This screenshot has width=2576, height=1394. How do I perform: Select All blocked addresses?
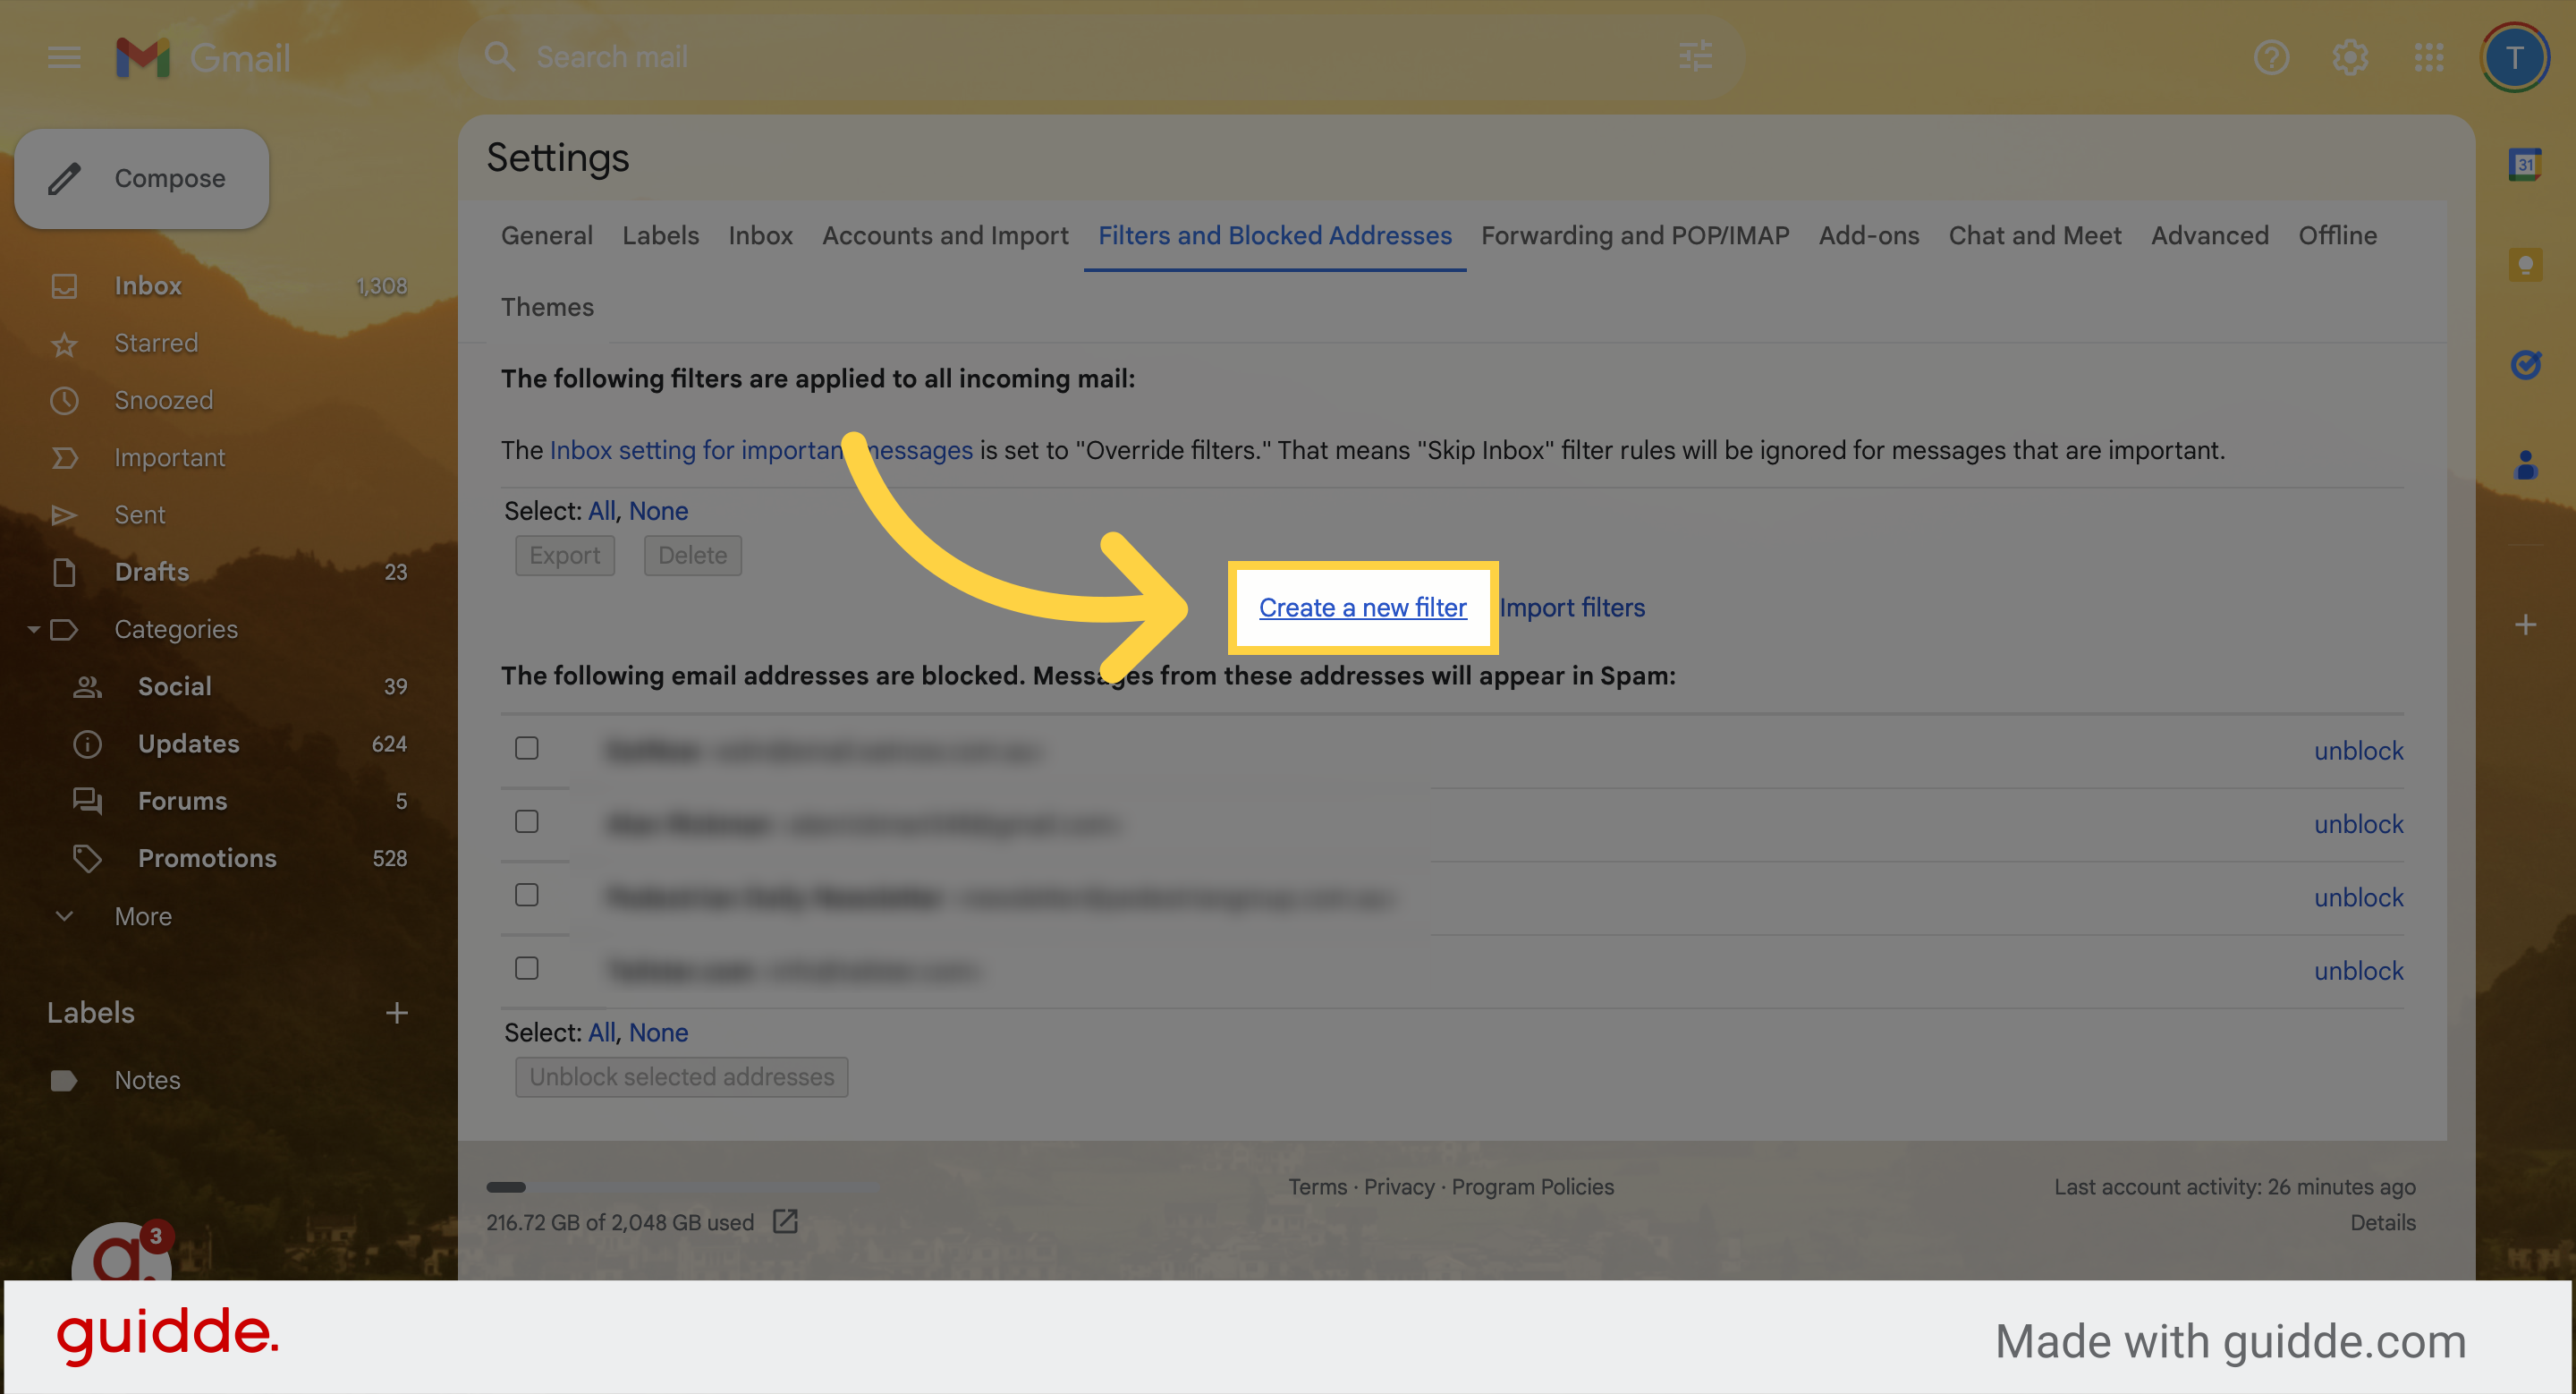pyautogui.click(x=601, y=1032)
